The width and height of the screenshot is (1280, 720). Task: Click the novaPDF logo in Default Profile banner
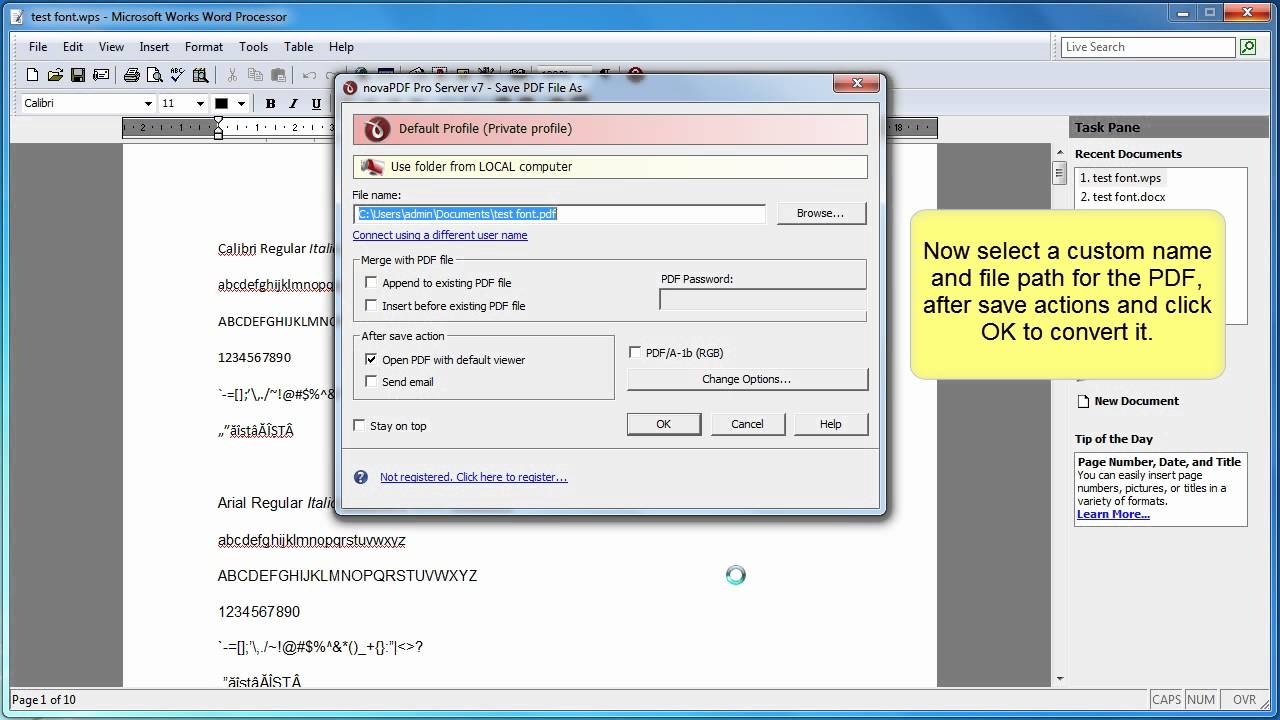point(377,128)
